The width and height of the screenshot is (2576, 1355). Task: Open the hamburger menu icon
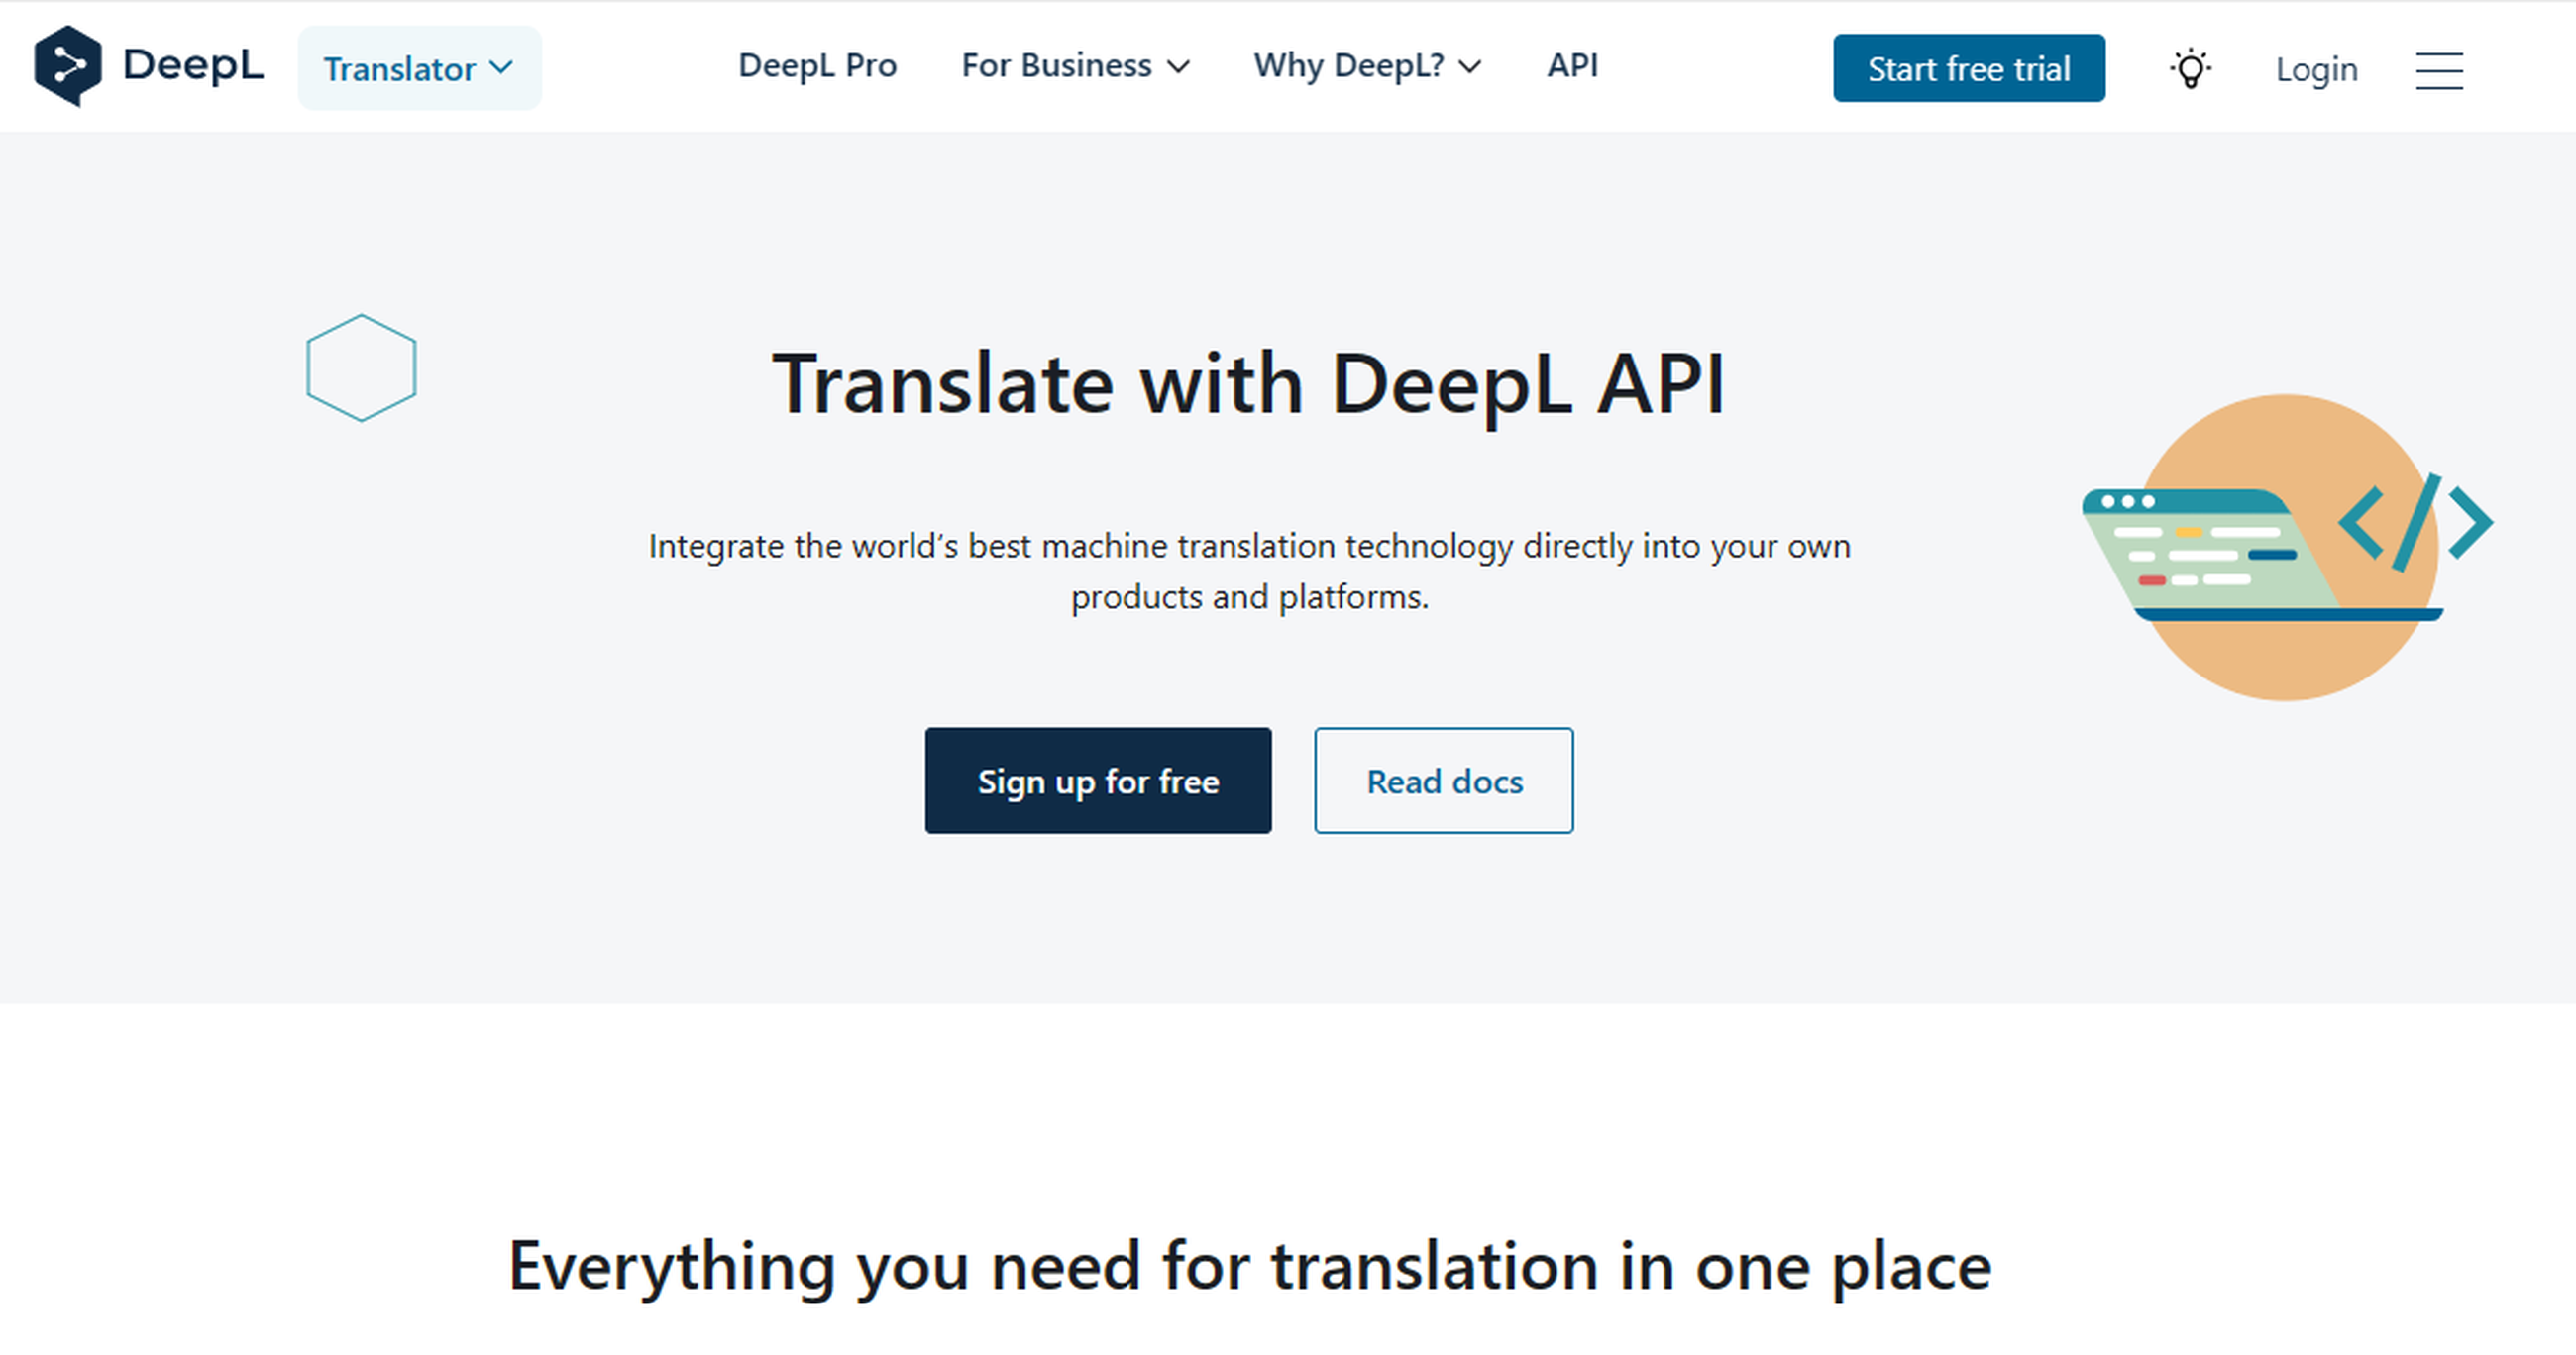(x=2438, y=71)
